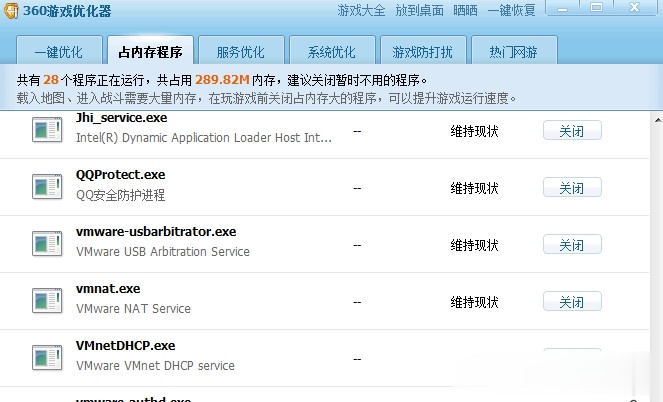Click the vmnat.exe program icon
The height and width of the screenshot is (402, 663).
click(x=47, y=301)
